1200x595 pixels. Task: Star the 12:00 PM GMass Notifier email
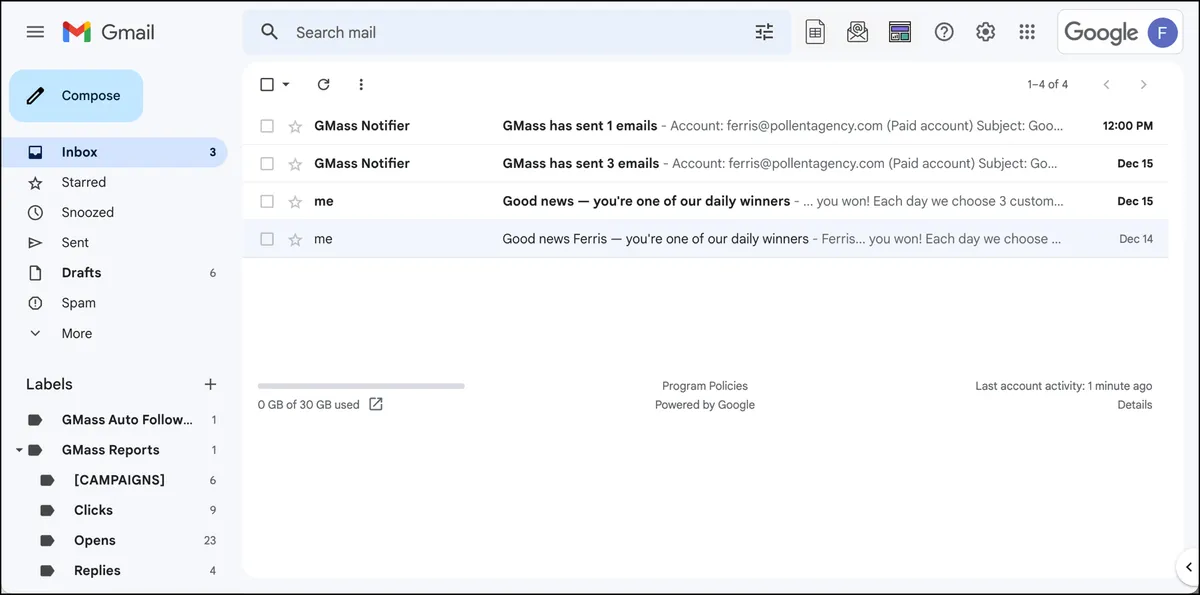tap(295, 126)
